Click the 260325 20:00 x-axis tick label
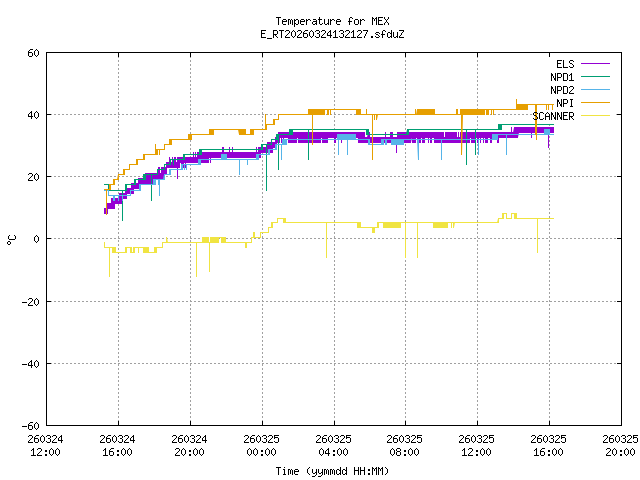 point(620,445)
